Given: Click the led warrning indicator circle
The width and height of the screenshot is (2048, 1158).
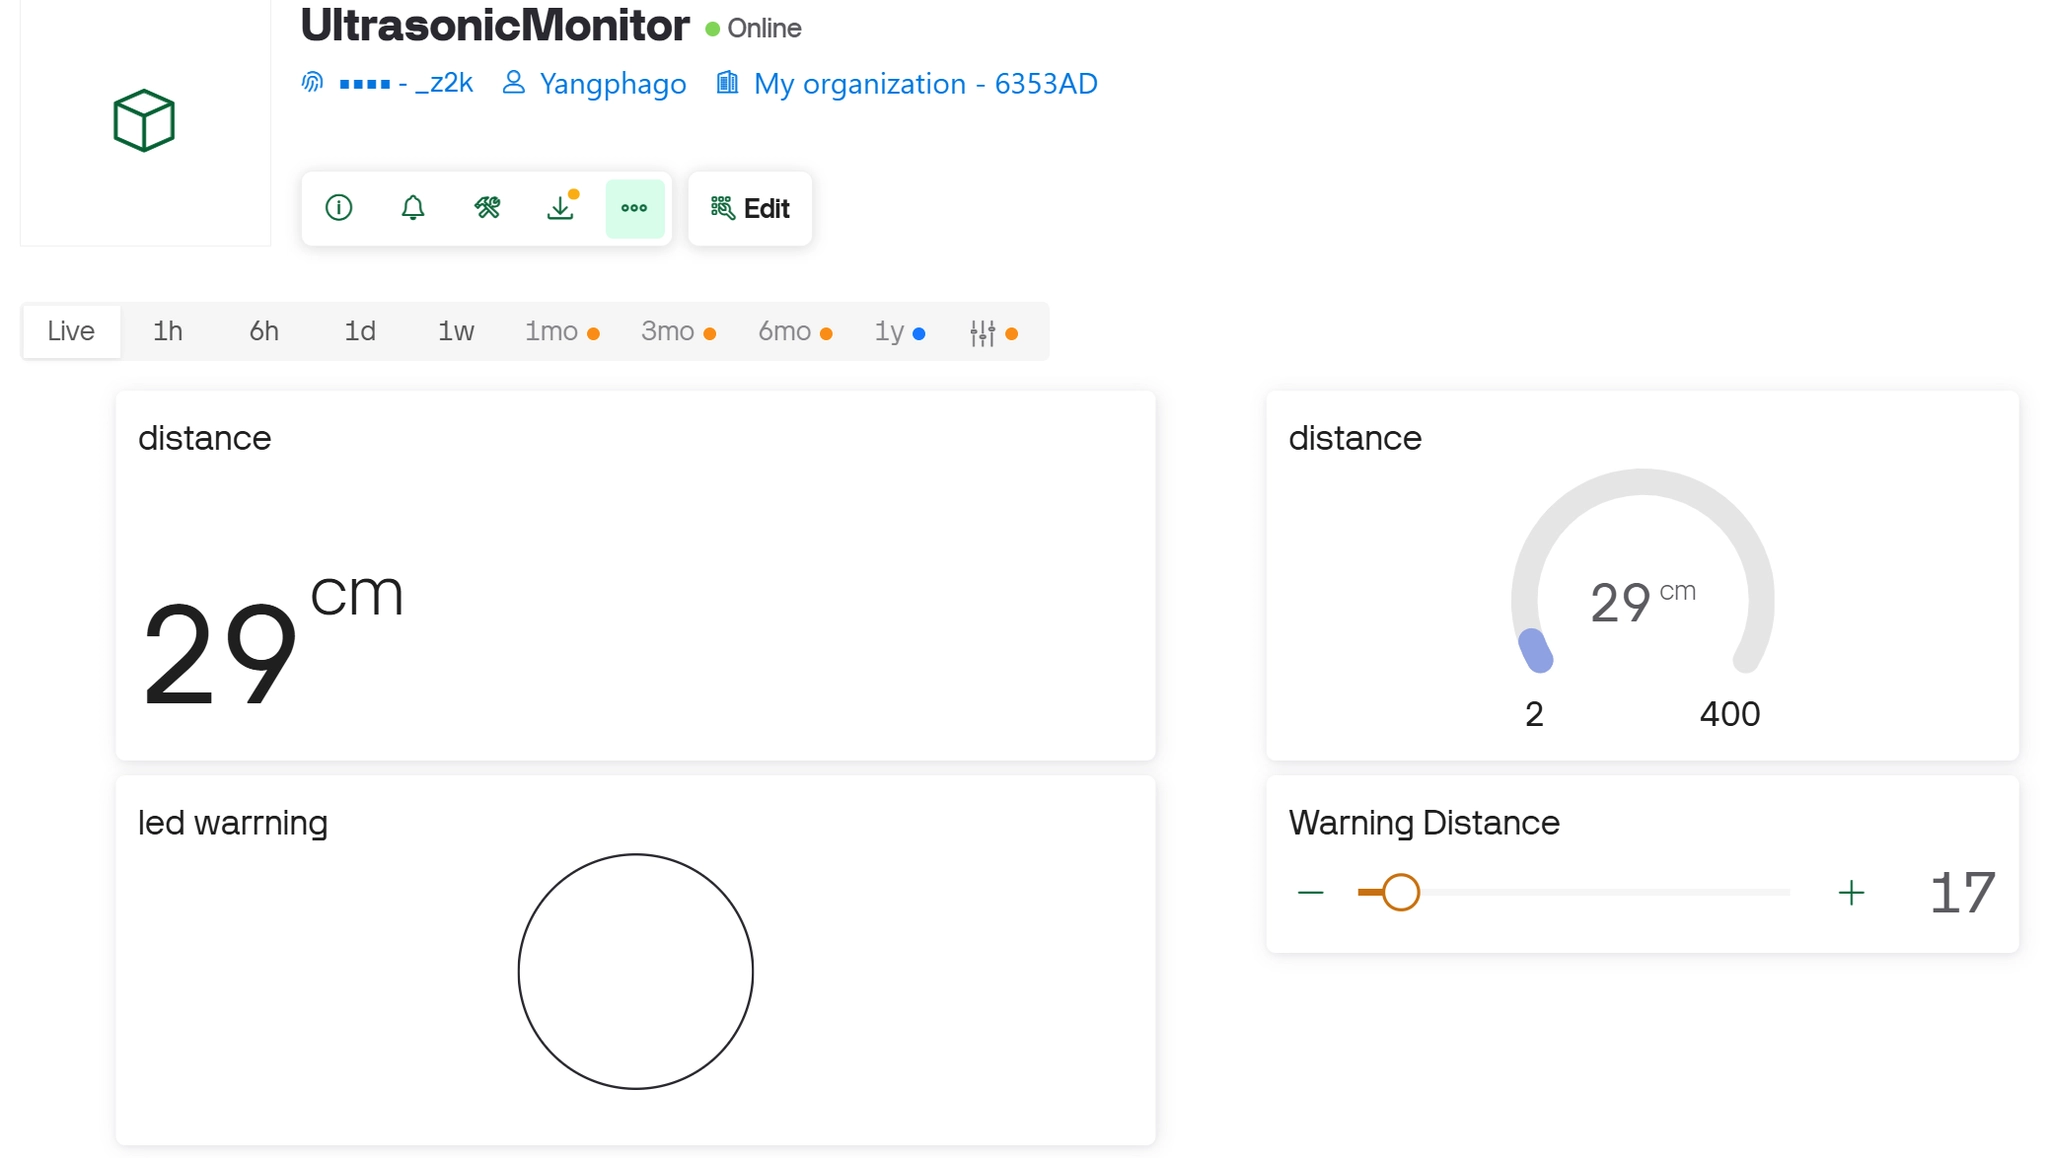Looking at the screenshot, I should 636,971.
